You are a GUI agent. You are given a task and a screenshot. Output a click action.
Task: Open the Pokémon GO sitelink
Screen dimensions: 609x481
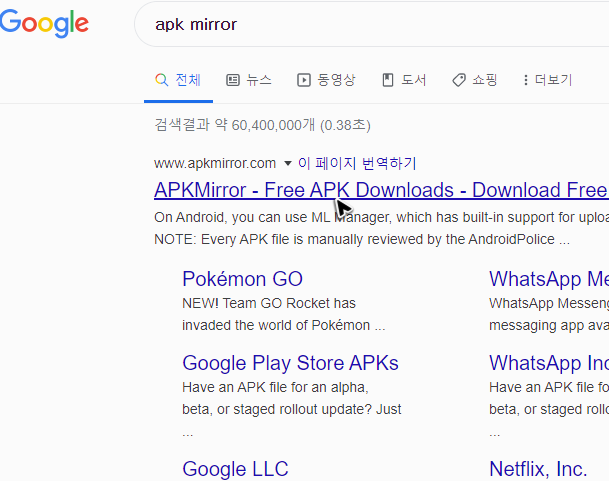coord(242,279)
